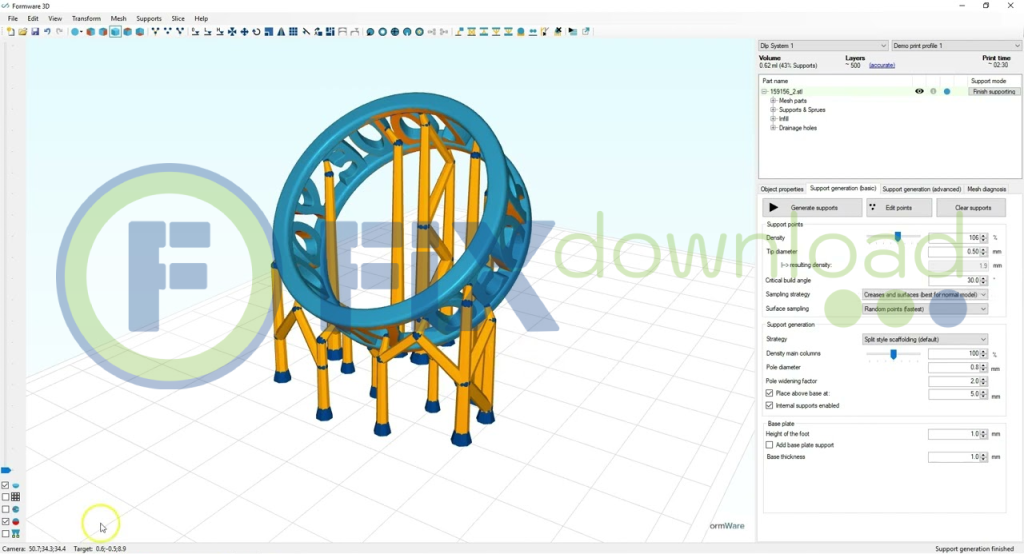Click the Generate supports play button
The width and height of the screenshot is (1024, 554).
pyautogui.click(x=812, y=208)
